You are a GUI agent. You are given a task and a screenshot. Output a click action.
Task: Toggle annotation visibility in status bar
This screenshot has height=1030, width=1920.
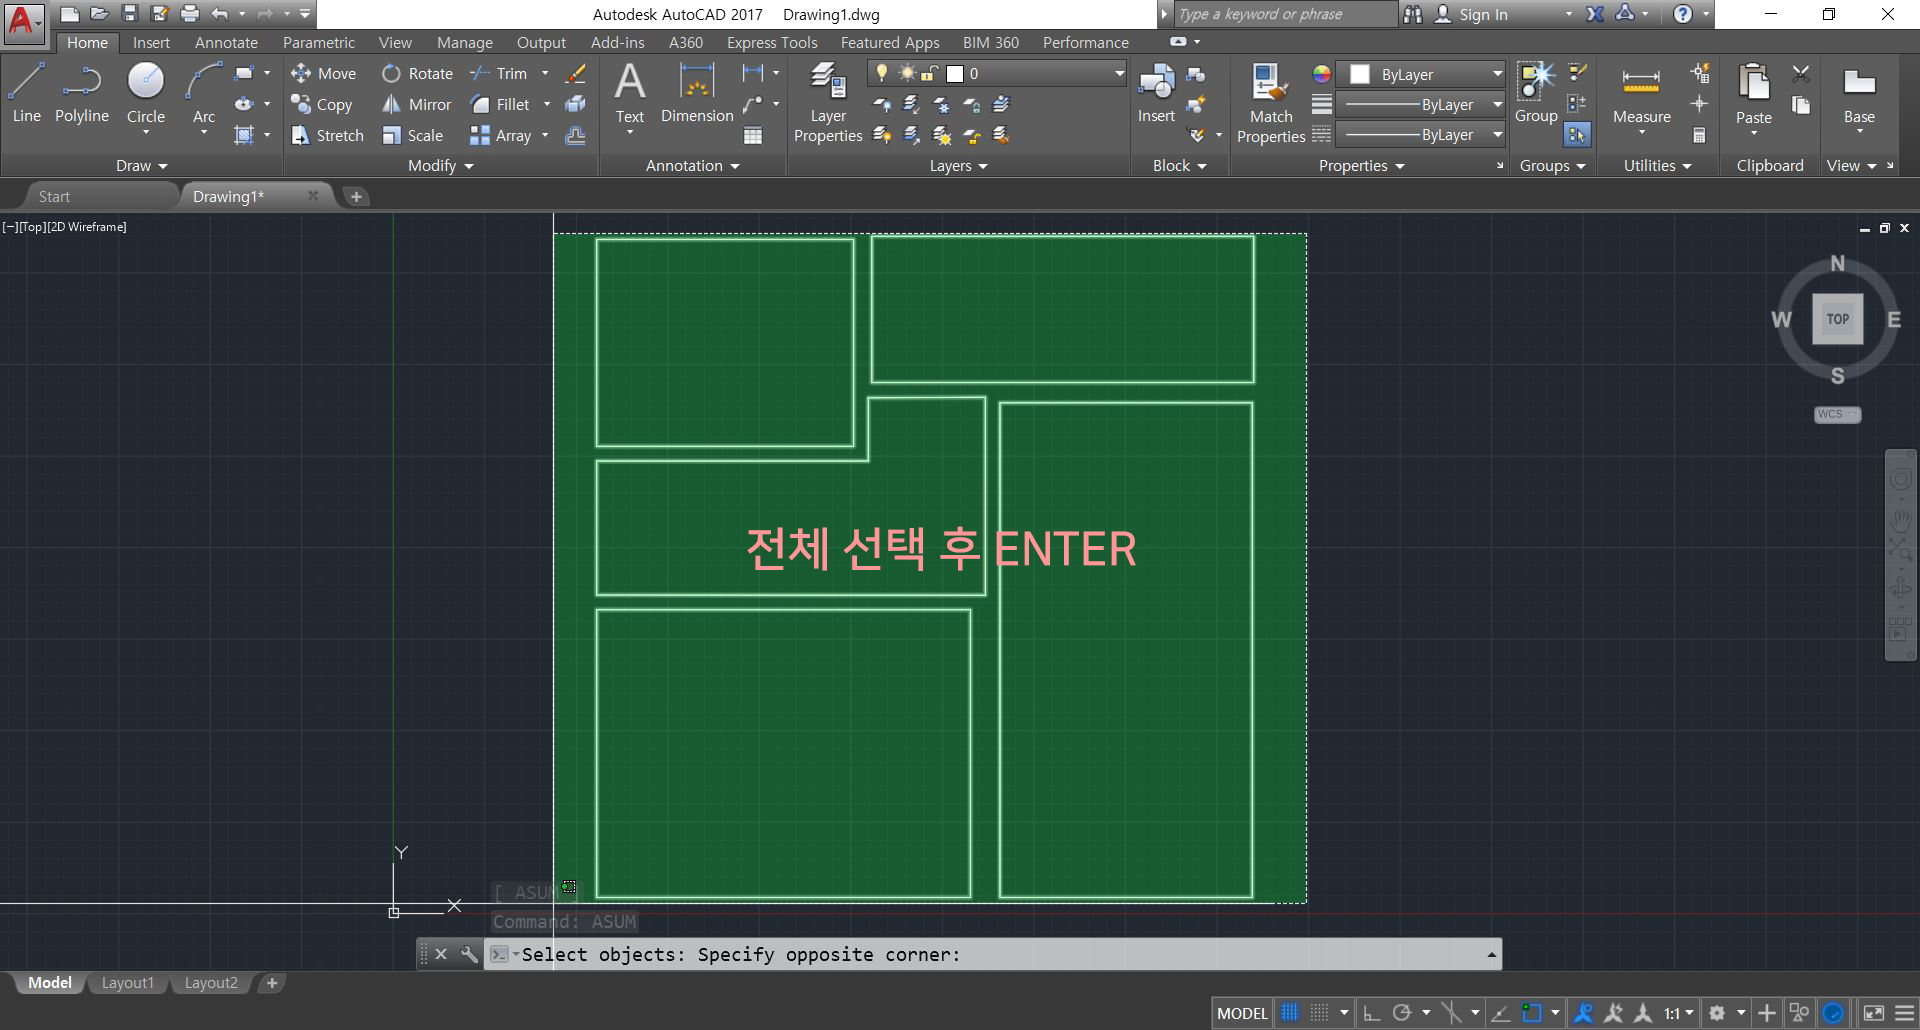[x=1583, y=1013]
